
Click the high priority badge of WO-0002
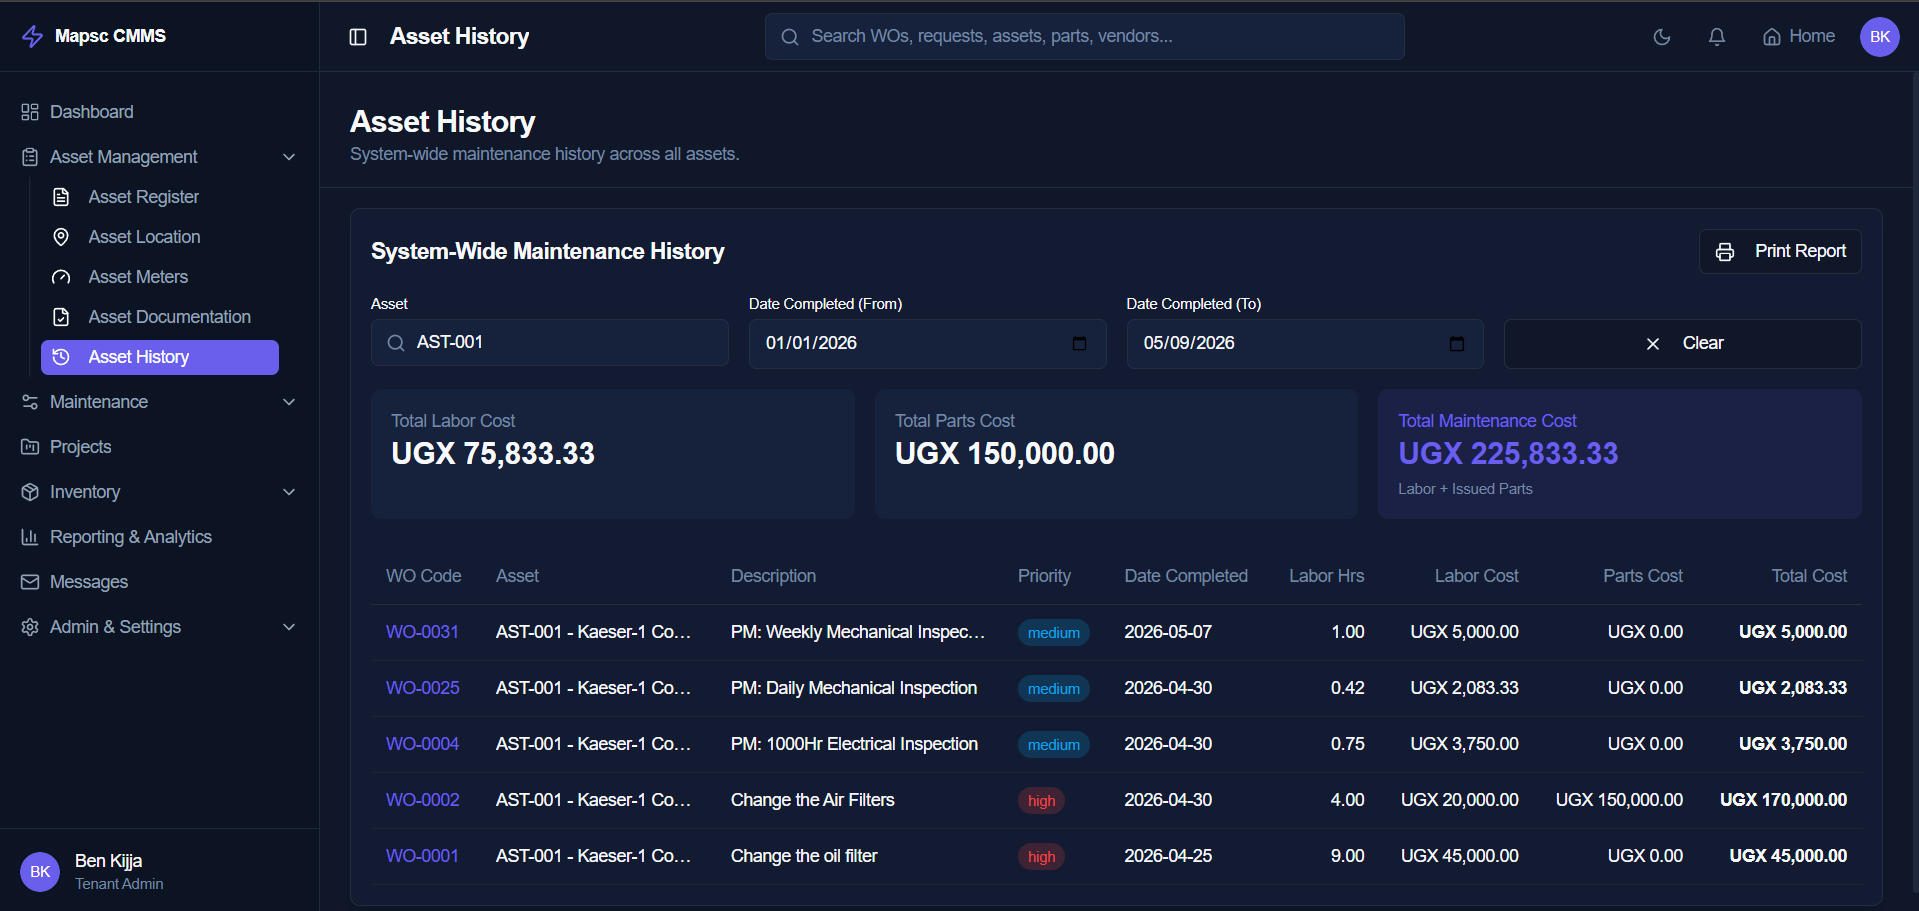pos(1041,801)
